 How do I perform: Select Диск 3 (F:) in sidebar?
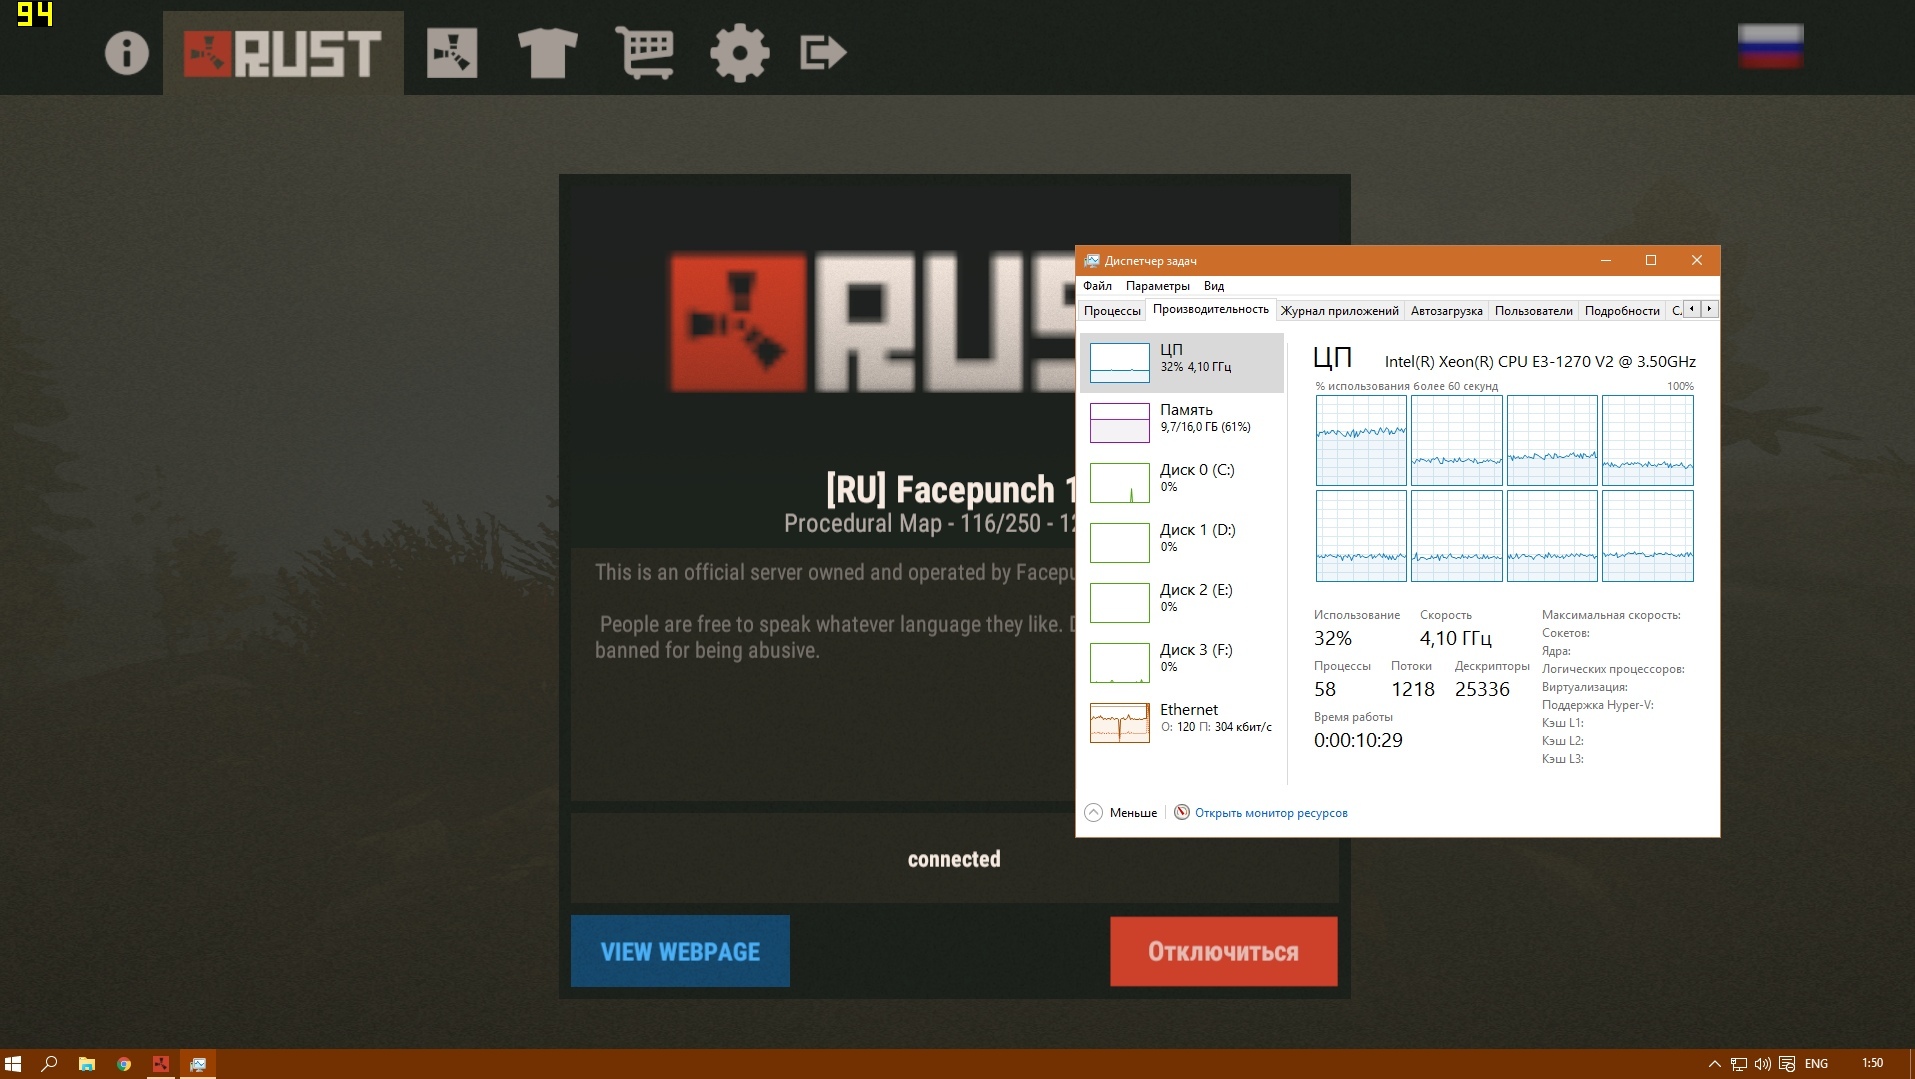(1182, 662)
